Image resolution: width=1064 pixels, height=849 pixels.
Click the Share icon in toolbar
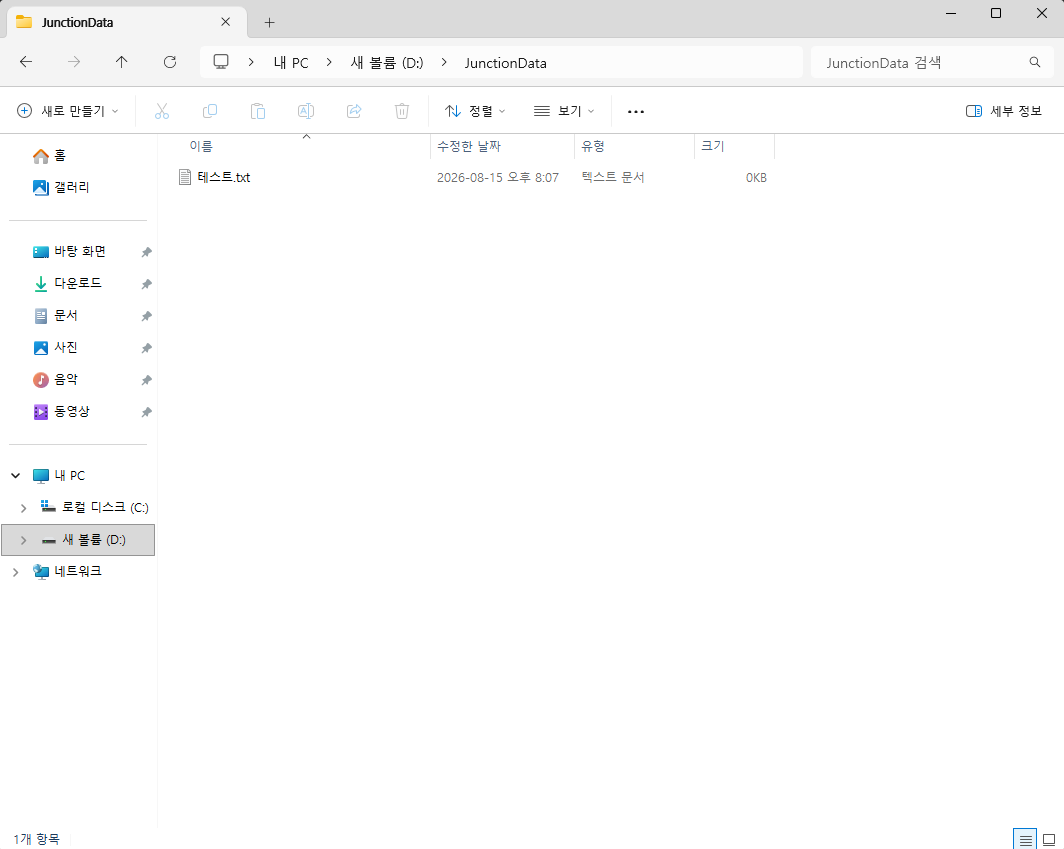tap(354, 111)
